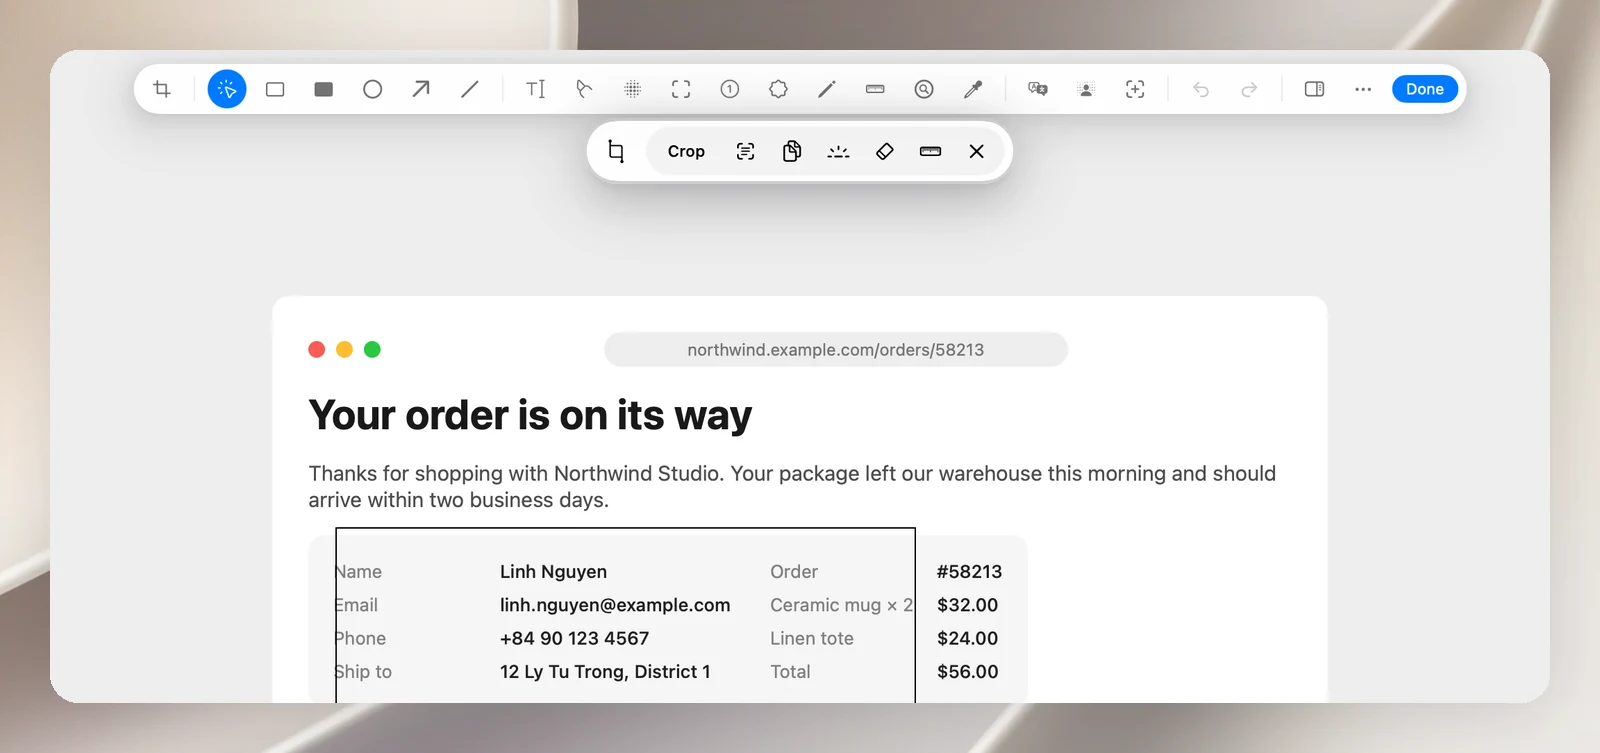The width and height of the screenshot is (1600, 753).
Task: Deselect the active blue smart-select cursor tool
Action: 227,89
